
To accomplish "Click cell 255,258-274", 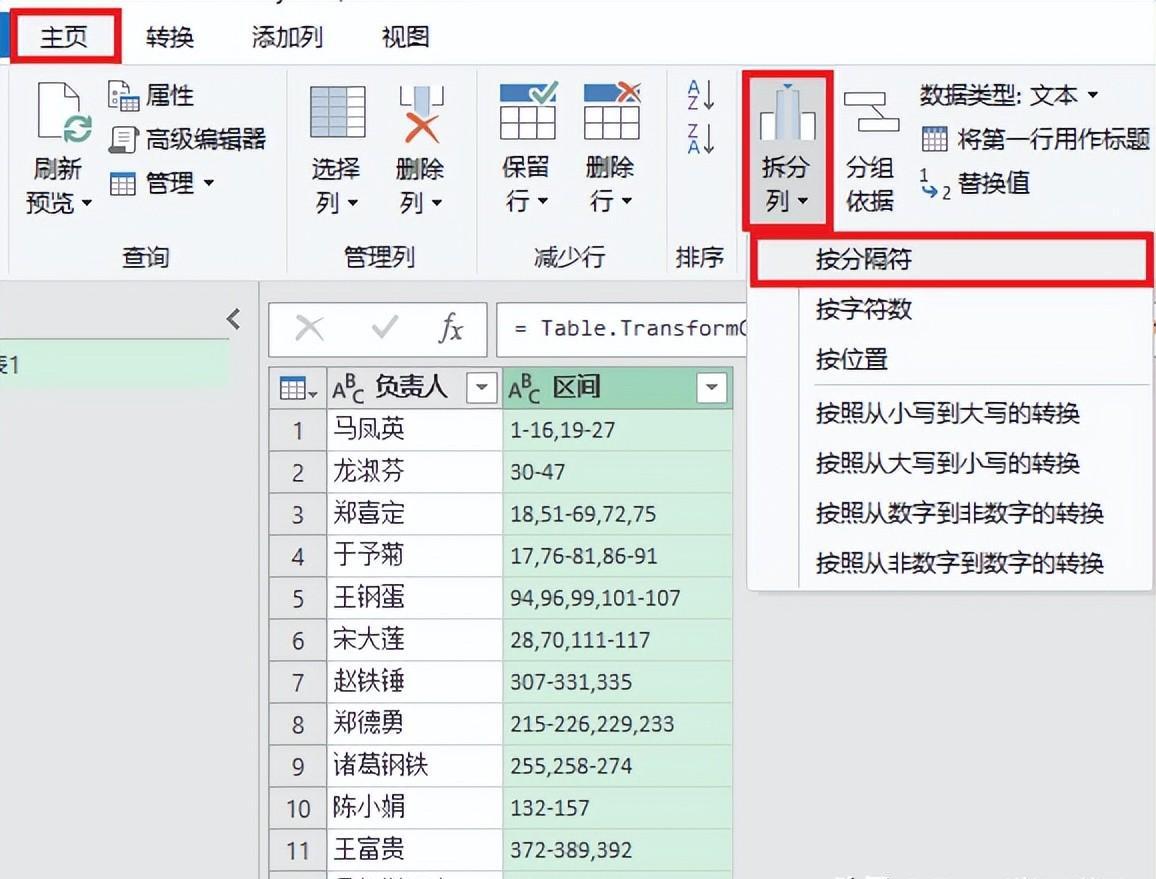I will point(618,765).
